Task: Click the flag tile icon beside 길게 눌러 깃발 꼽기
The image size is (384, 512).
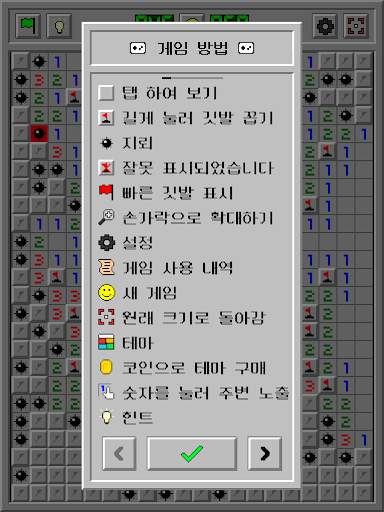Action: tap(106, 118)
